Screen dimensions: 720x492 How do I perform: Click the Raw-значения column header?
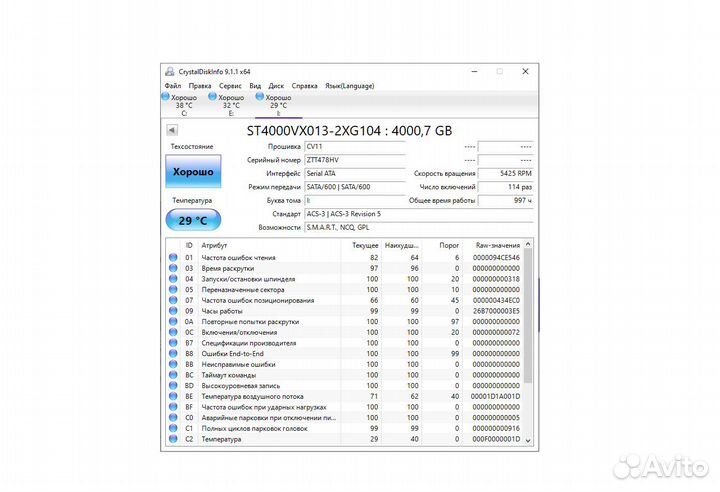493,245
